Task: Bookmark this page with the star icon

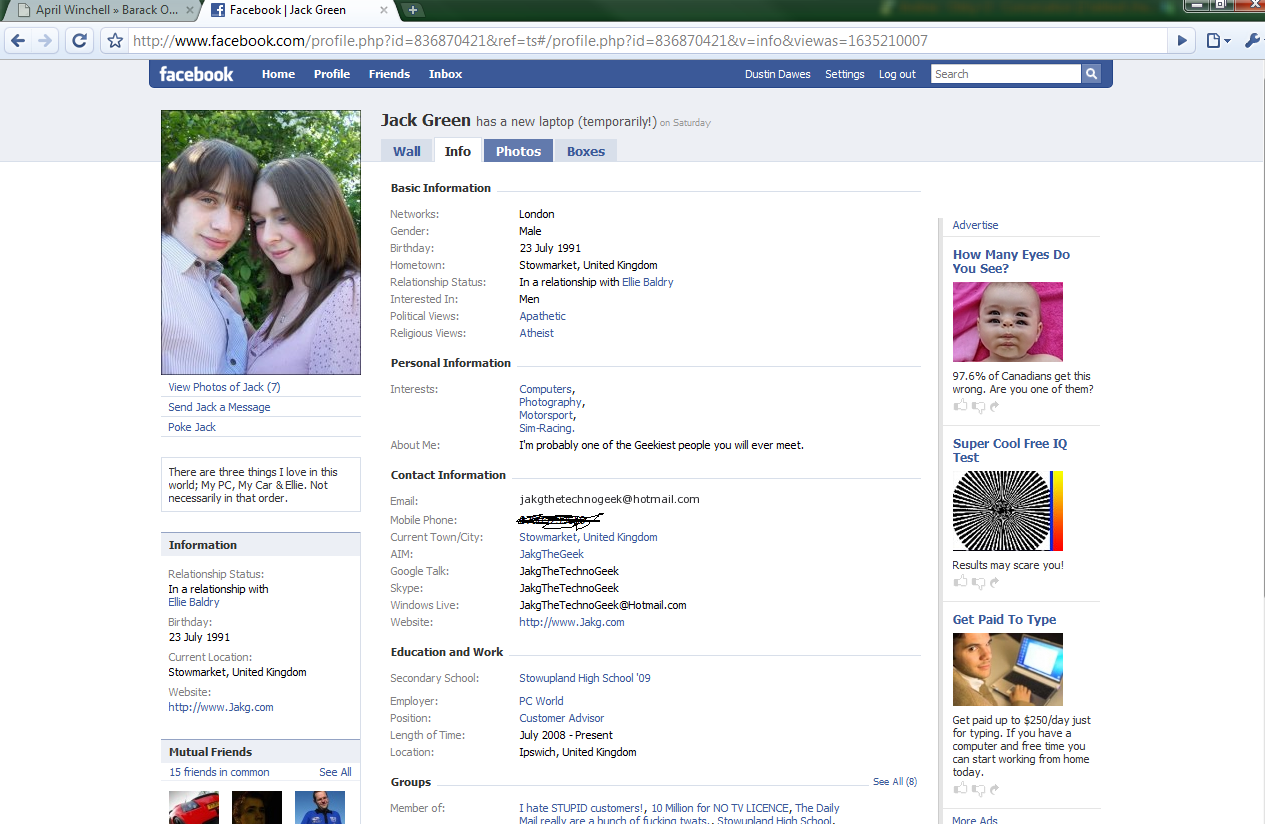Action: 115,41
